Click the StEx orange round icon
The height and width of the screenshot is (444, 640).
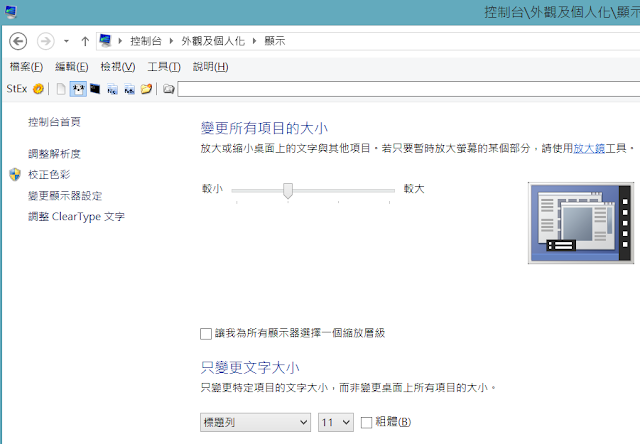(x=39, y=89)
